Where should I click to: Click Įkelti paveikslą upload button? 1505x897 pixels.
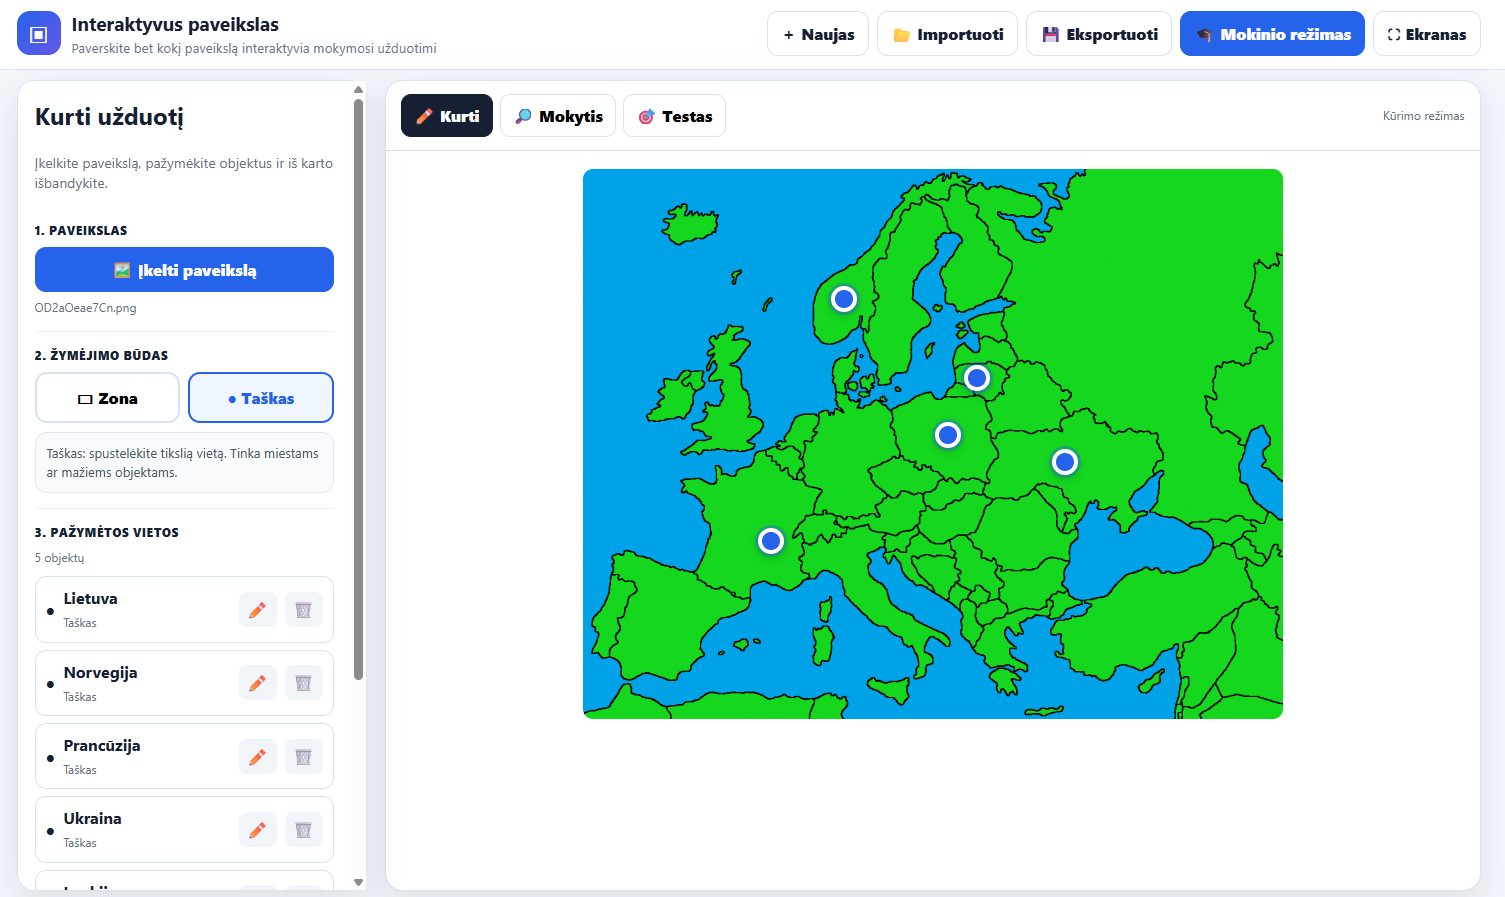184,270
